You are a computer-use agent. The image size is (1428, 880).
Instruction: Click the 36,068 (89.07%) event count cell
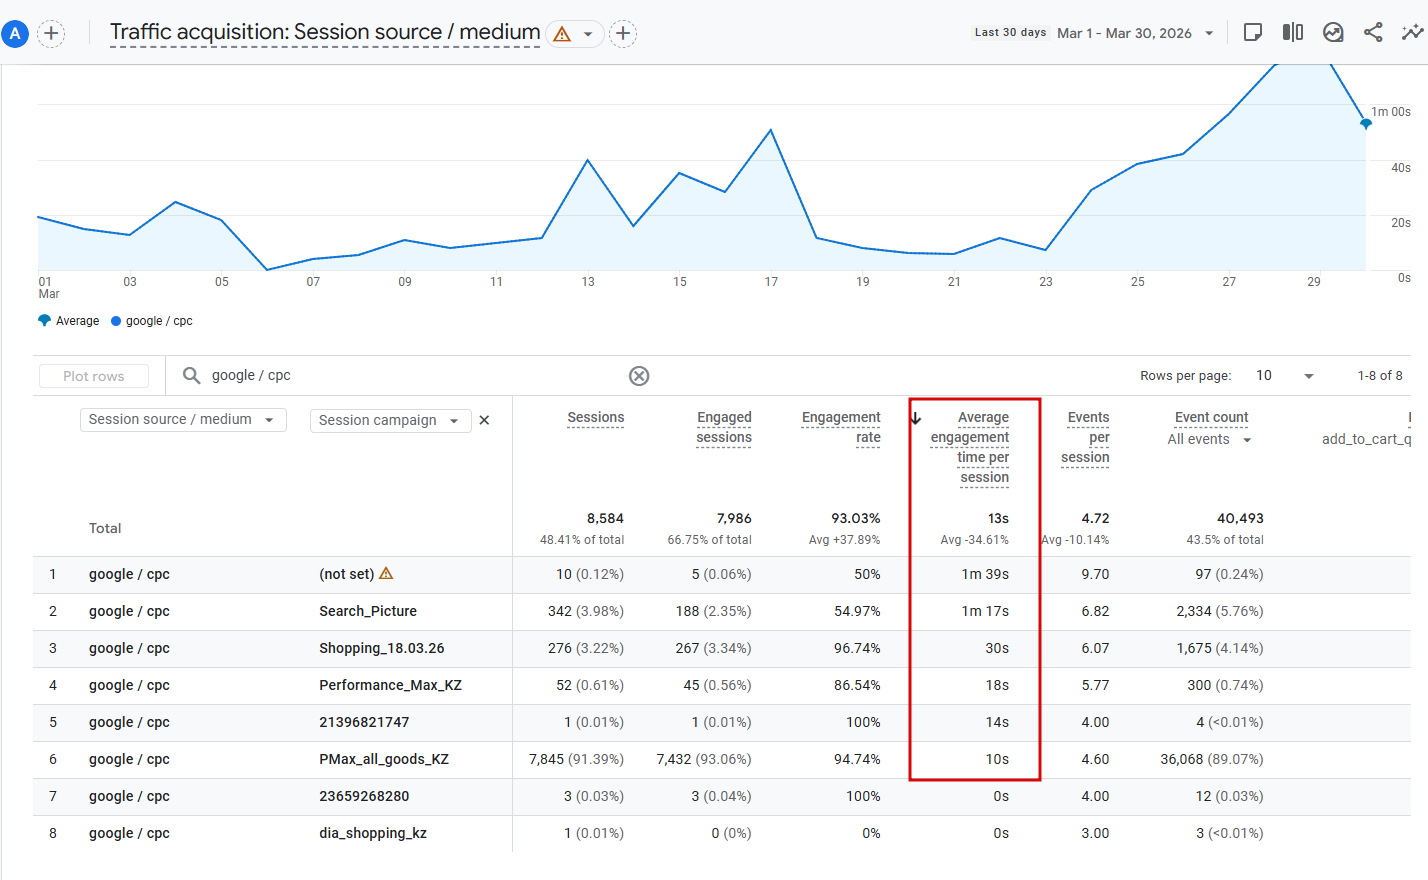(1212, 760)
